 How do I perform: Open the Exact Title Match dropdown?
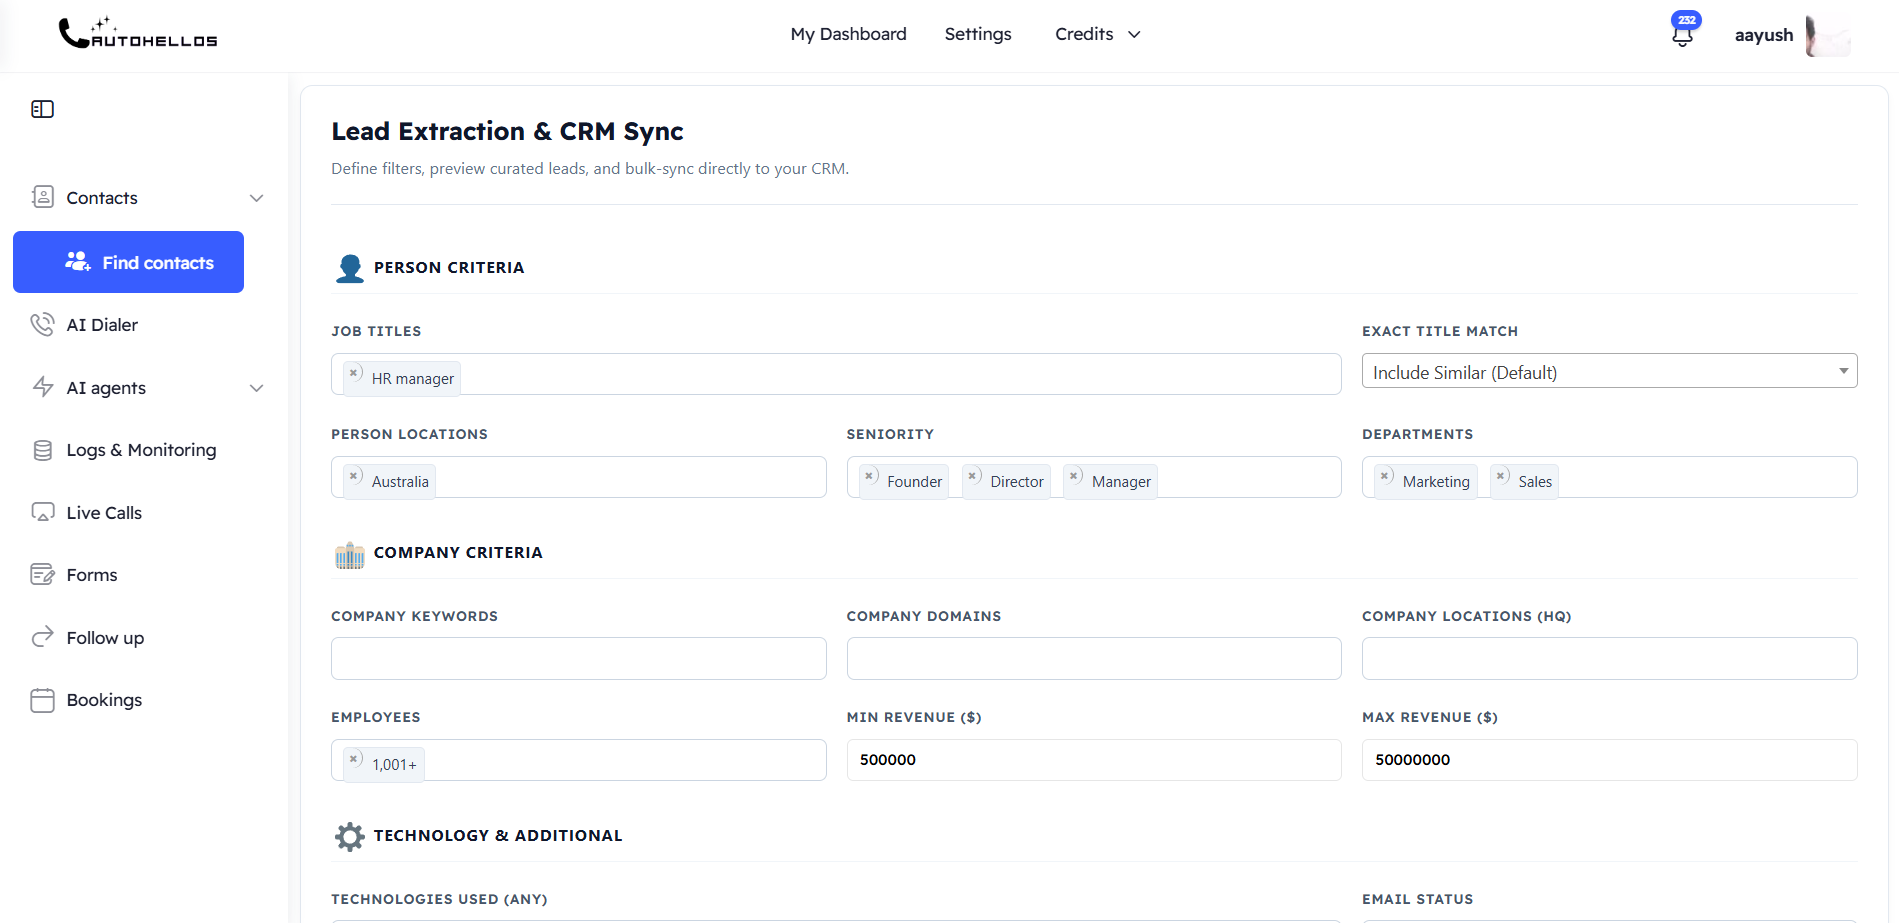click(1609, 371)
